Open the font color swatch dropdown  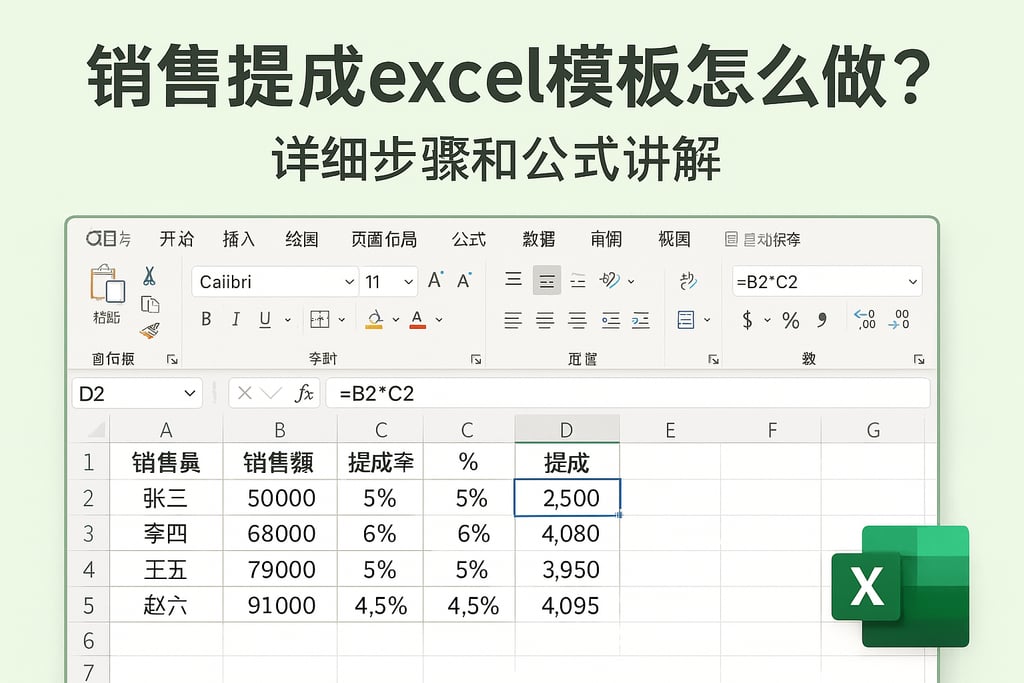(440, 319)
